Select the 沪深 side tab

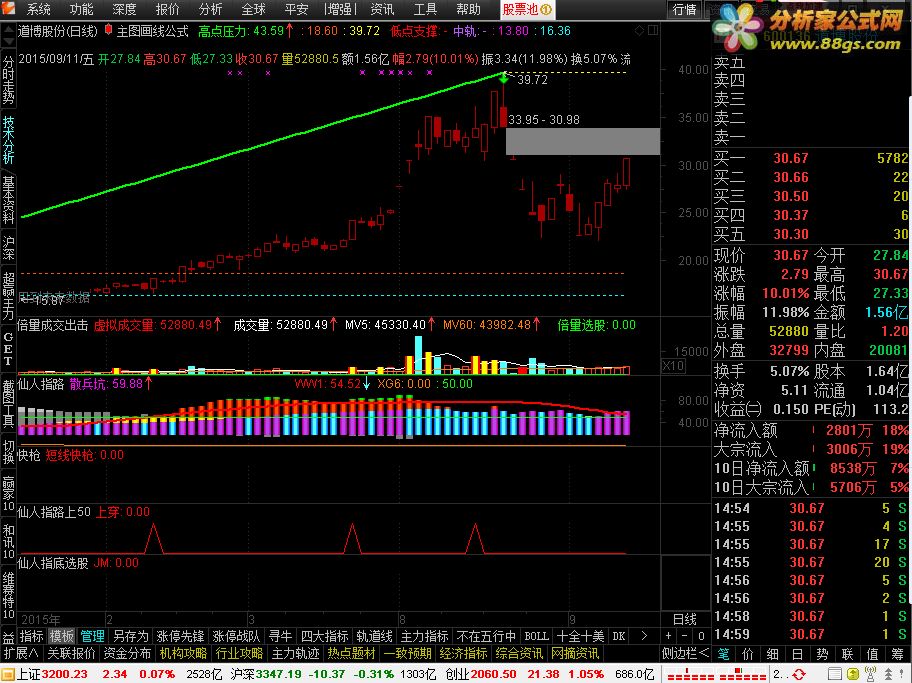click(x=8, y=248)
